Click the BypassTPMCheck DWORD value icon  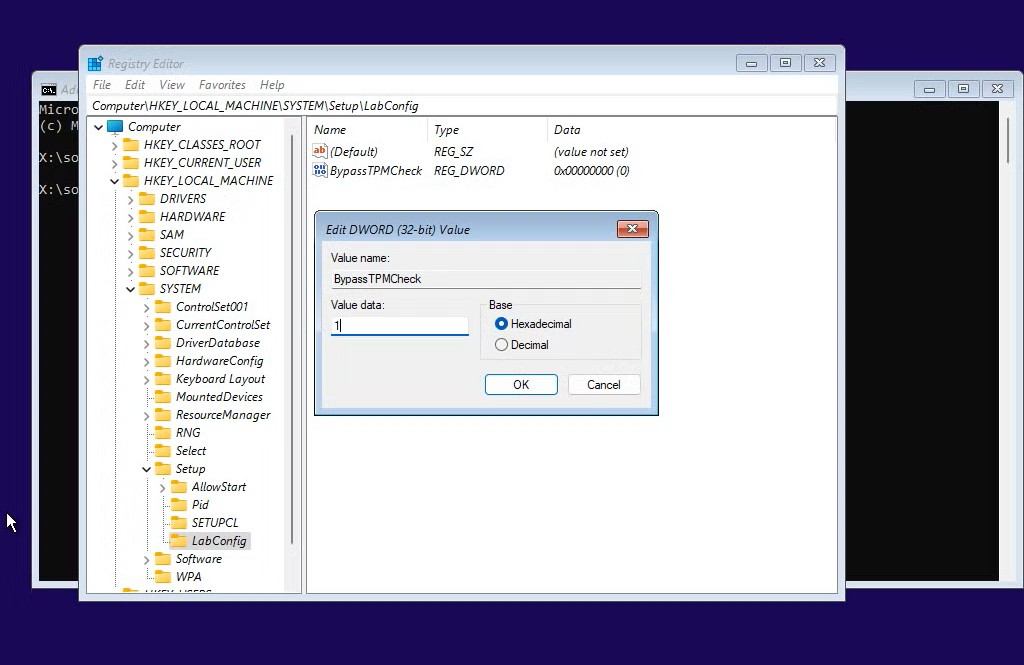tap(320, 171)
